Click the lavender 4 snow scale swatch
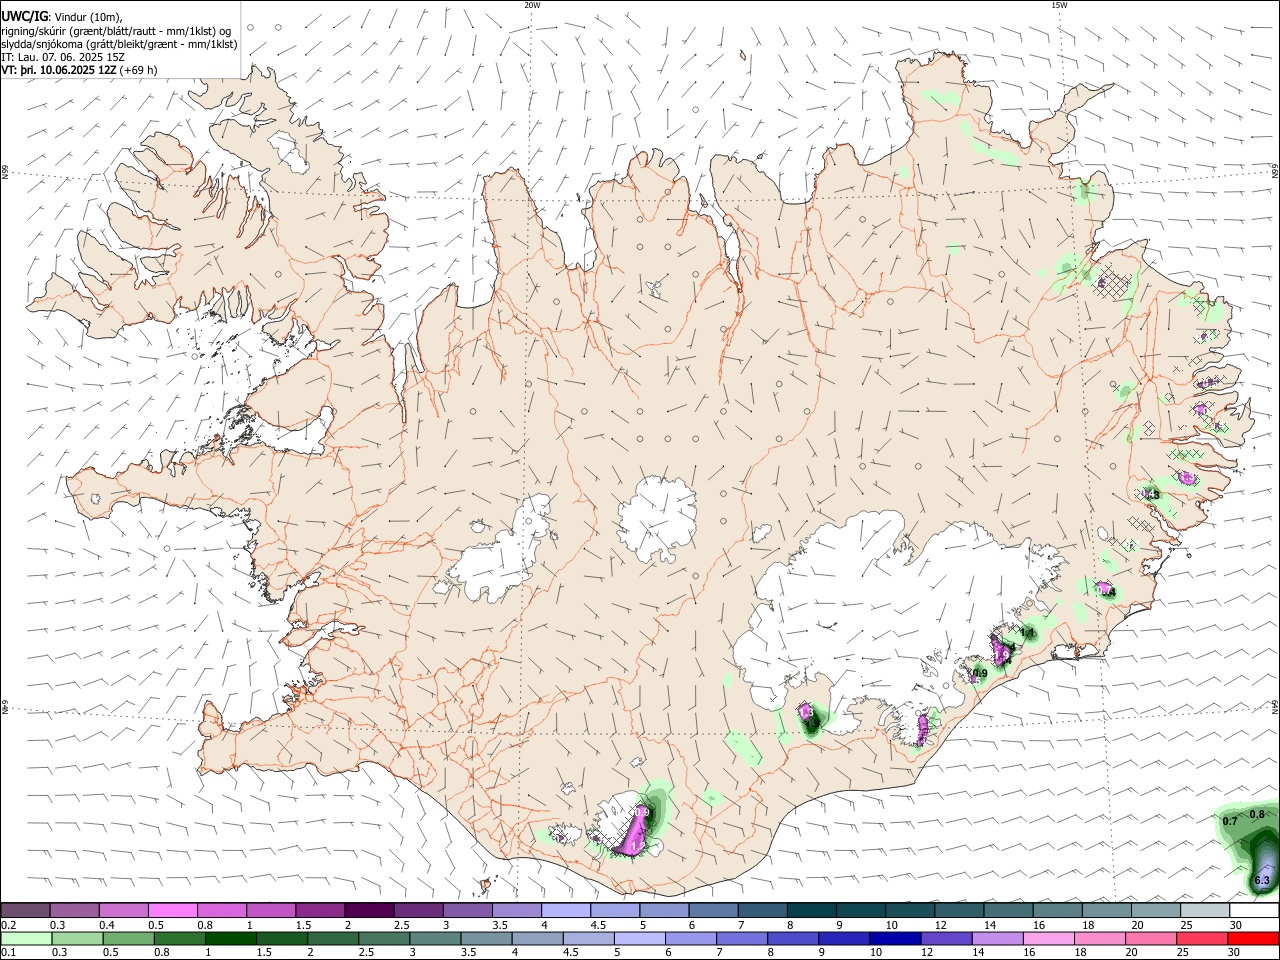This screenshot has width=1280, height=960. coord(566,910)
